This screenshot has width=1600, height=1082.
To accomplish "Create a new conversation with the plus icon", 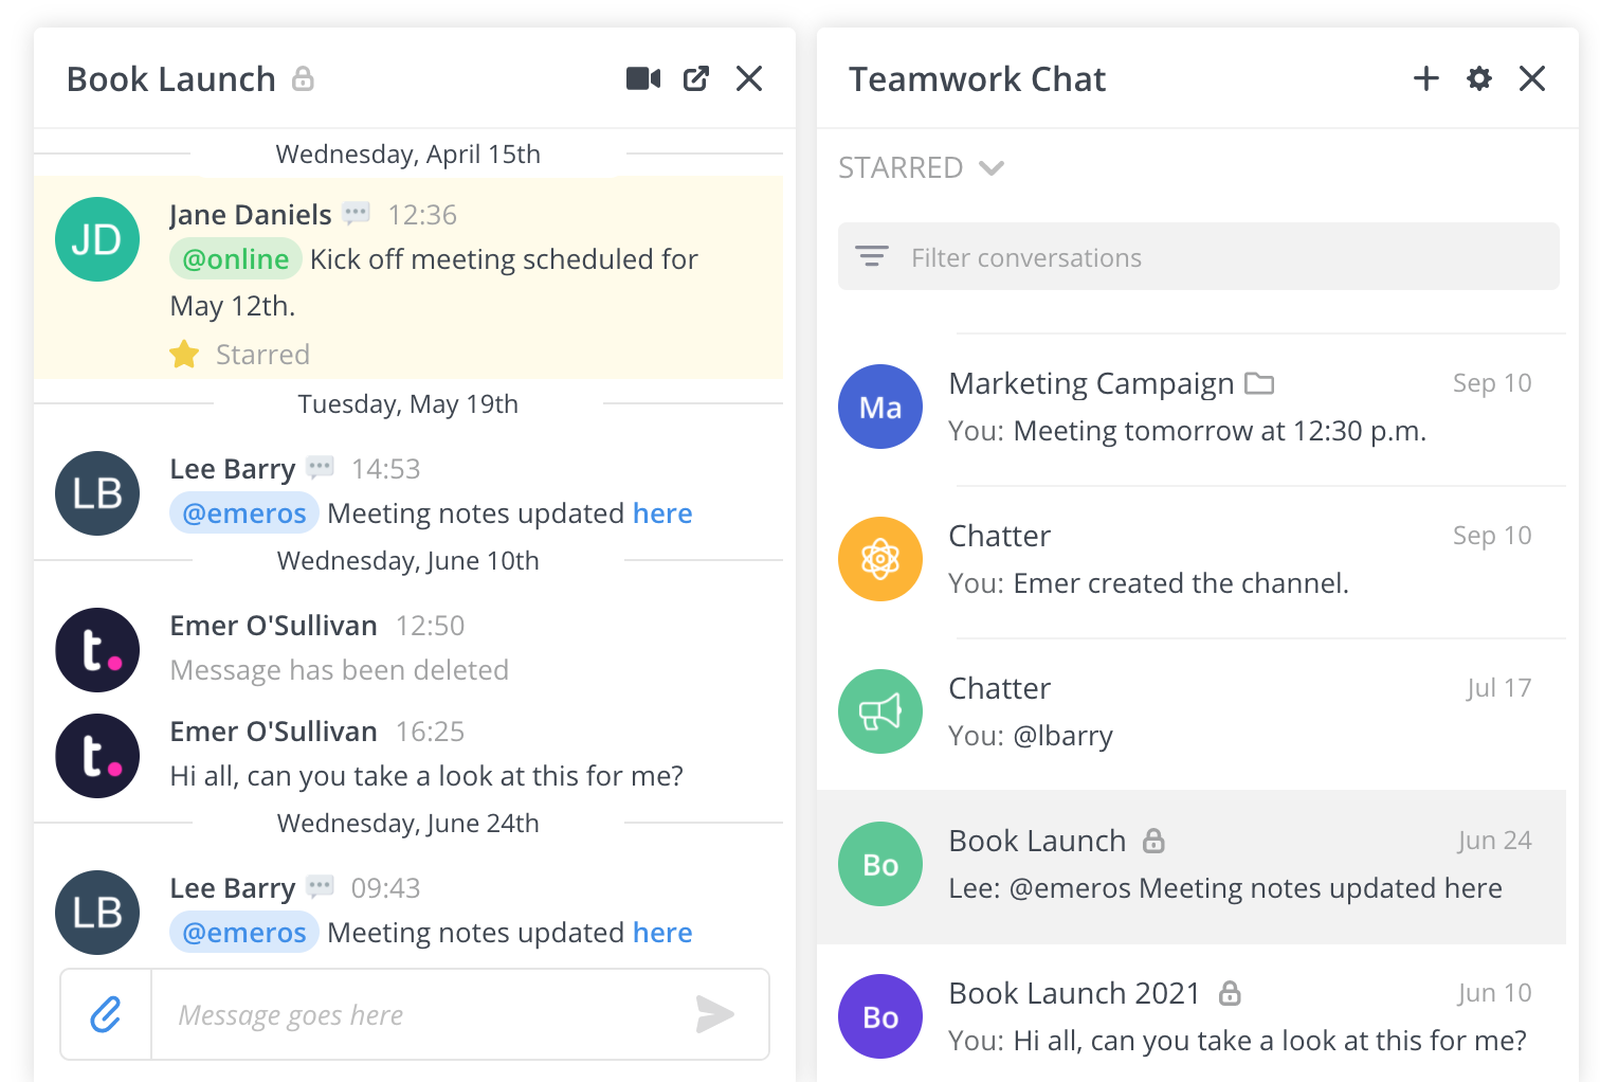I will [x=1425, y=78].
